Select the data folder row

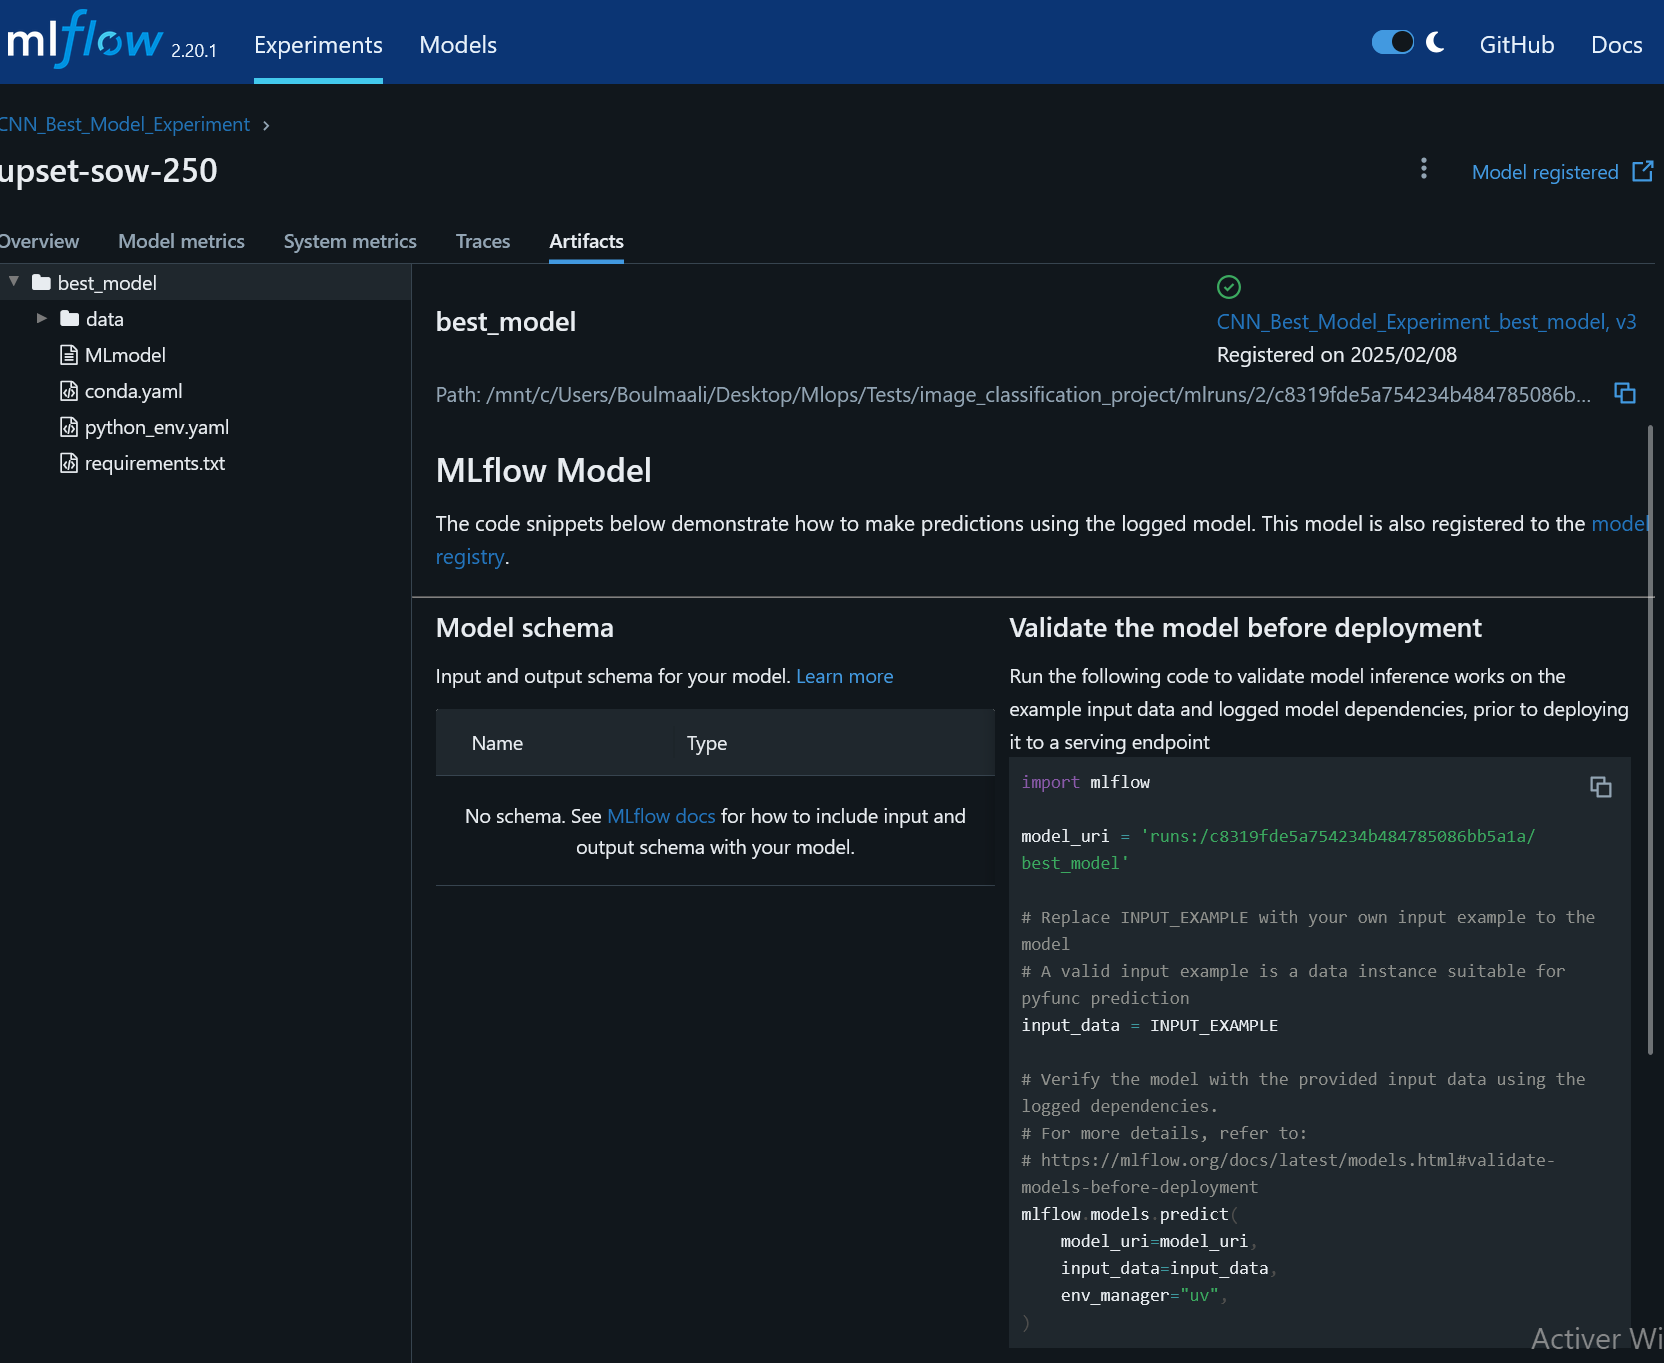(205, 319)
